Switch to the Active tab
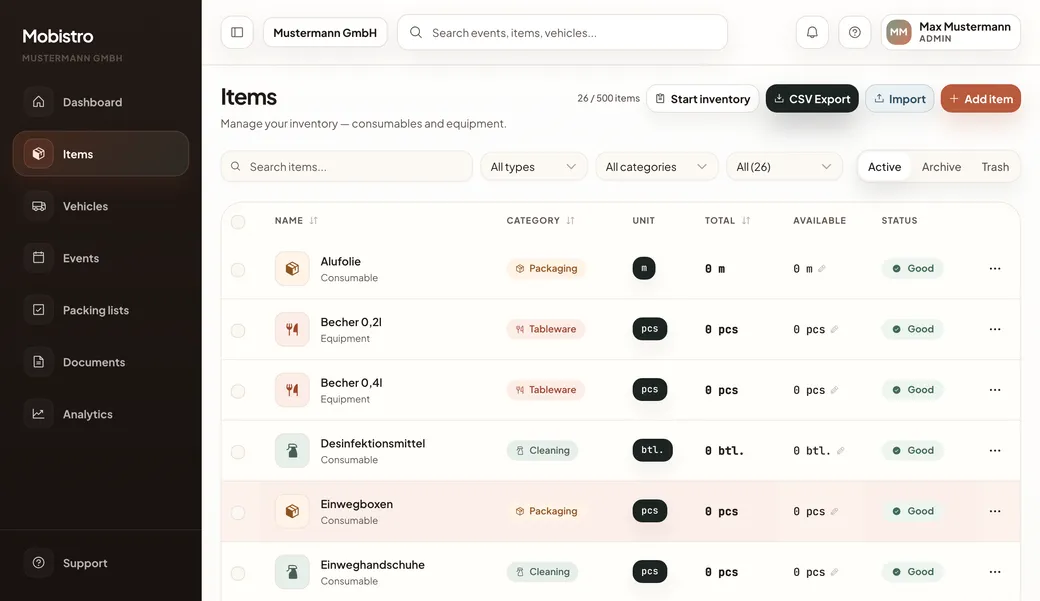Viewport: 1040px width, 601px height. tap(884, 167)
